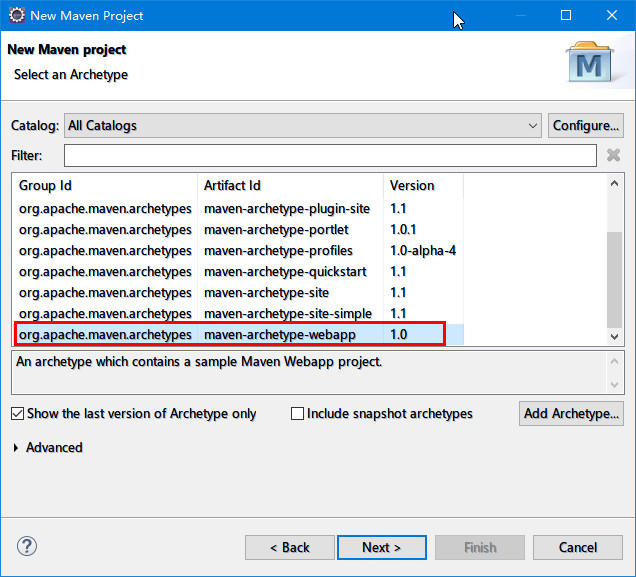Sort by the Group Id column header
The height and width of the screenshot is (577, 636).
click(105, 185)
